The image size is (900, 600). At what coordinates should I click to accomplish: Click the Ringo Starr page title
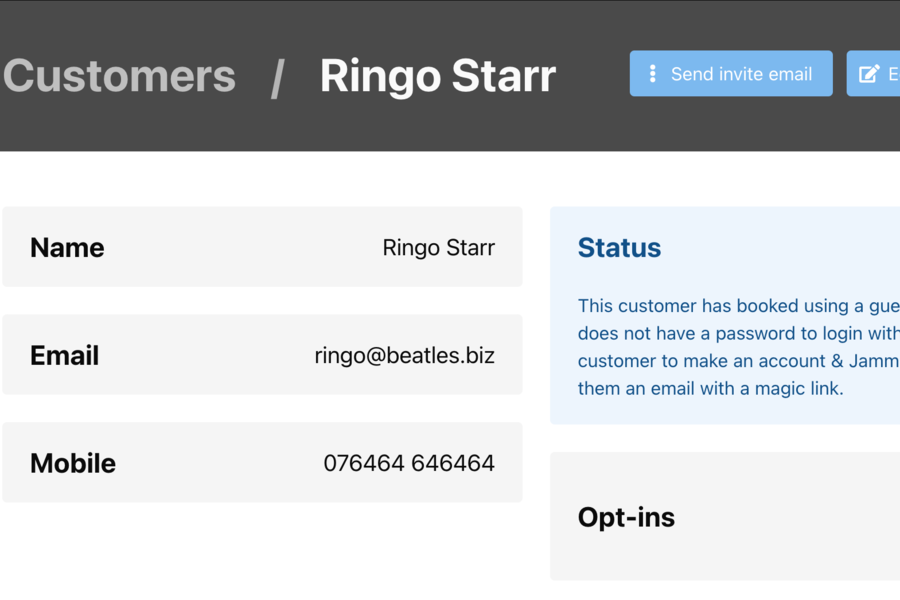[x=437, y=76]
